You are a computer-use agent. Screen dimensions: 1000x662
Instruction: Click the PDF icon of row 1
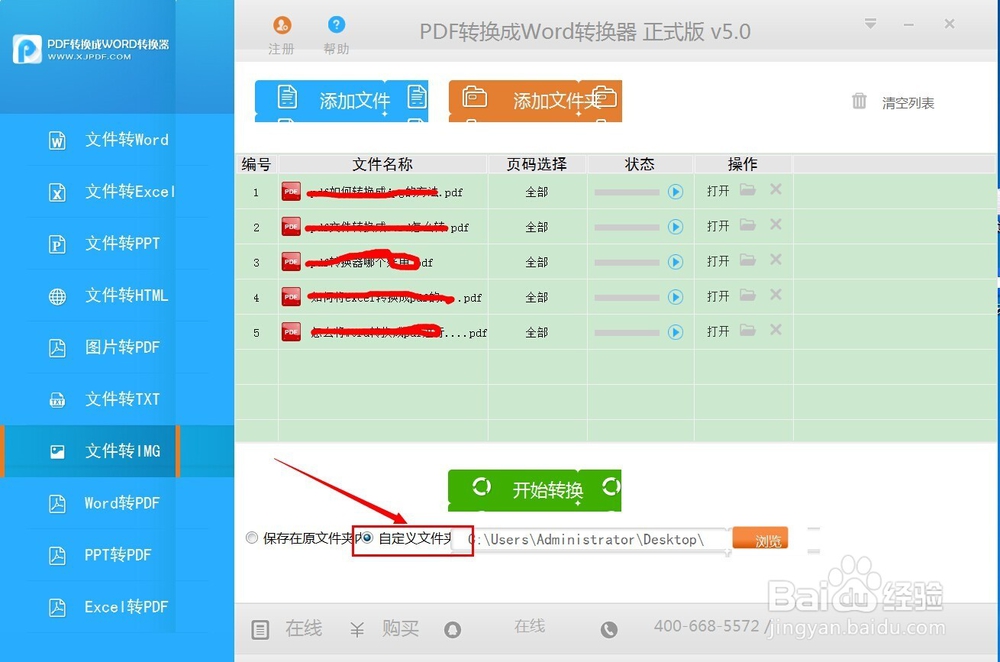coord(291,191)
